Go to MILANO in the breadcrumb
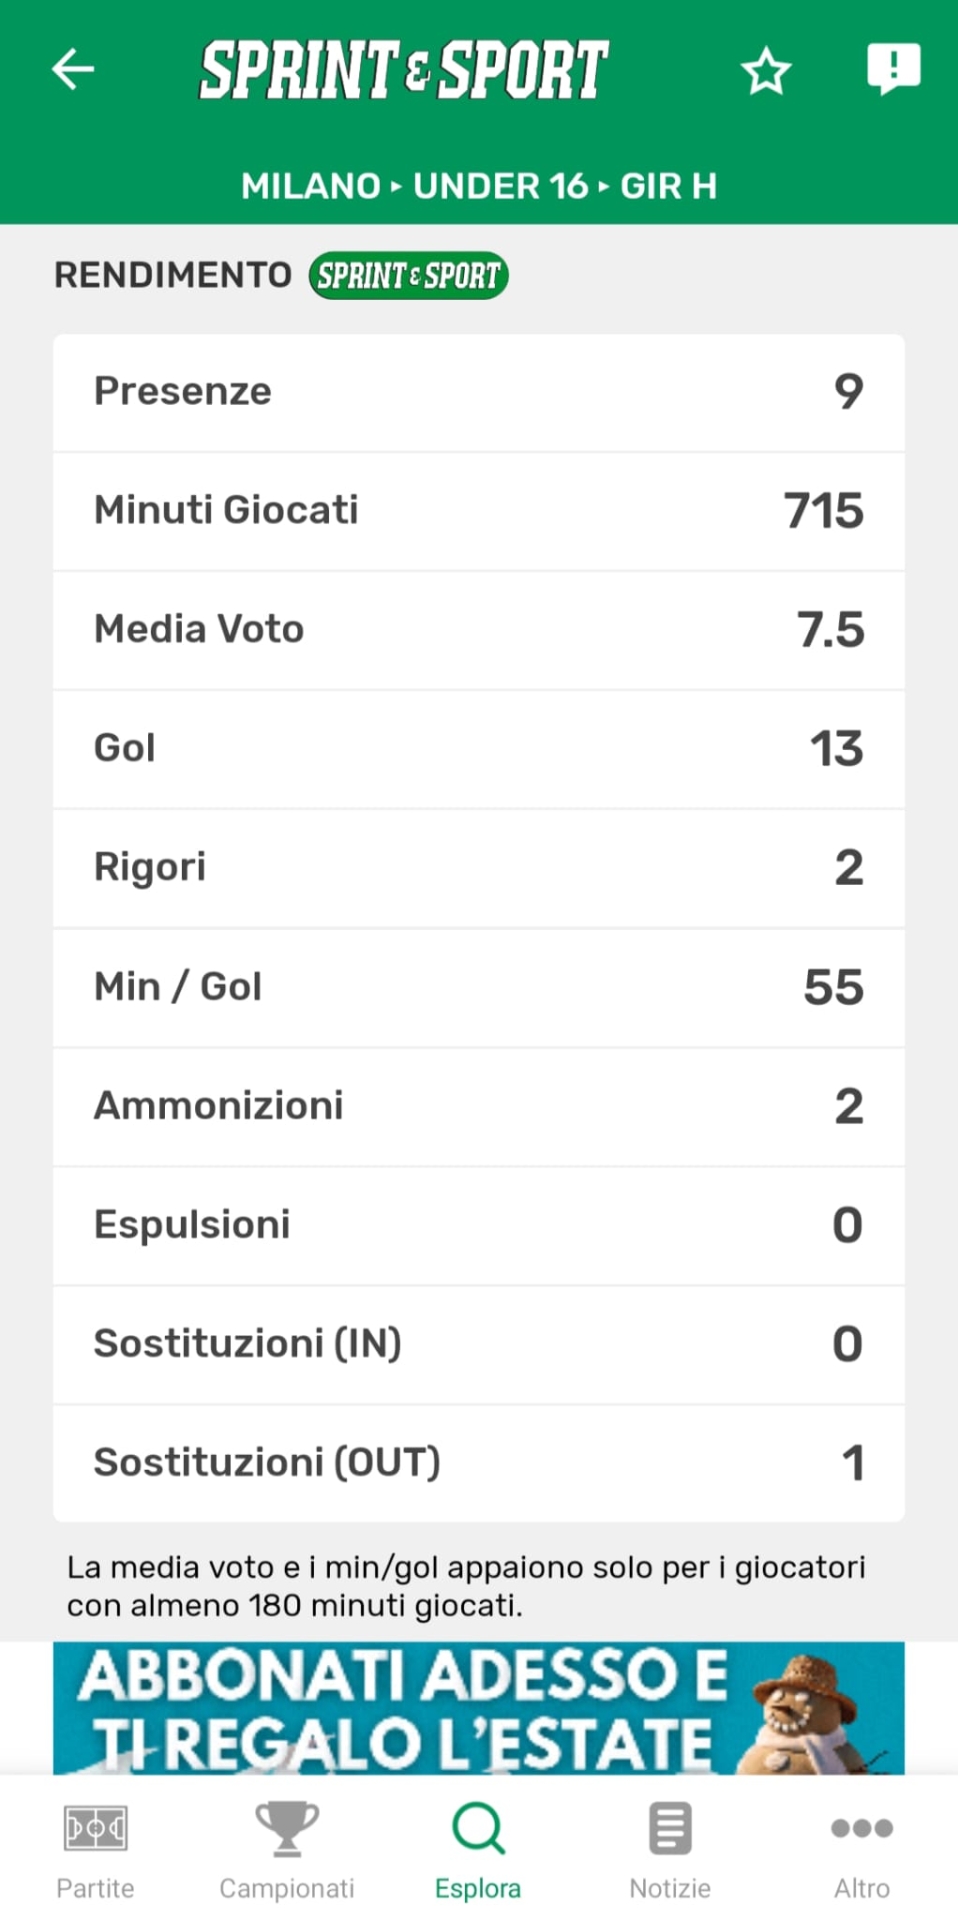Image resolution: width=958 pixels, height=1920 pixels. pyautogui.click(x=311, y=186)
